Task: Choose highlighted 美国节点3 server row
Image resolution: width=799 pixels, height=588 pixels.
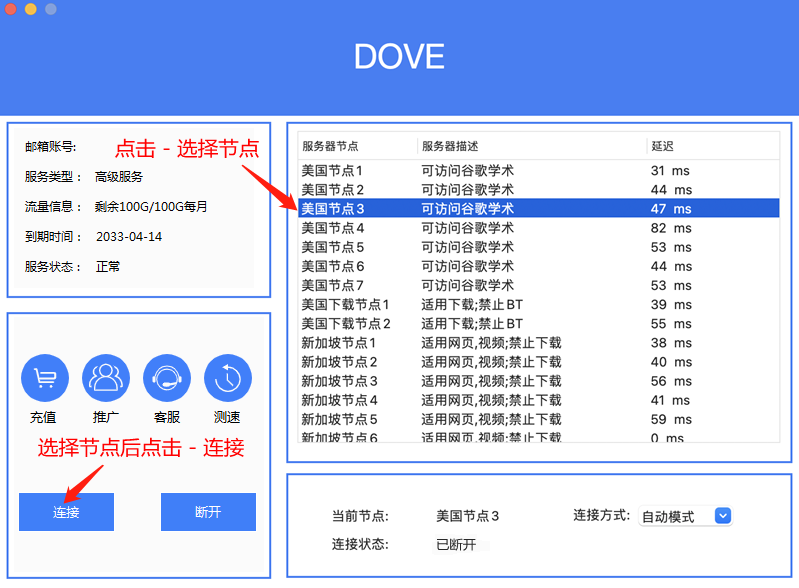Action: pos(333,209)
